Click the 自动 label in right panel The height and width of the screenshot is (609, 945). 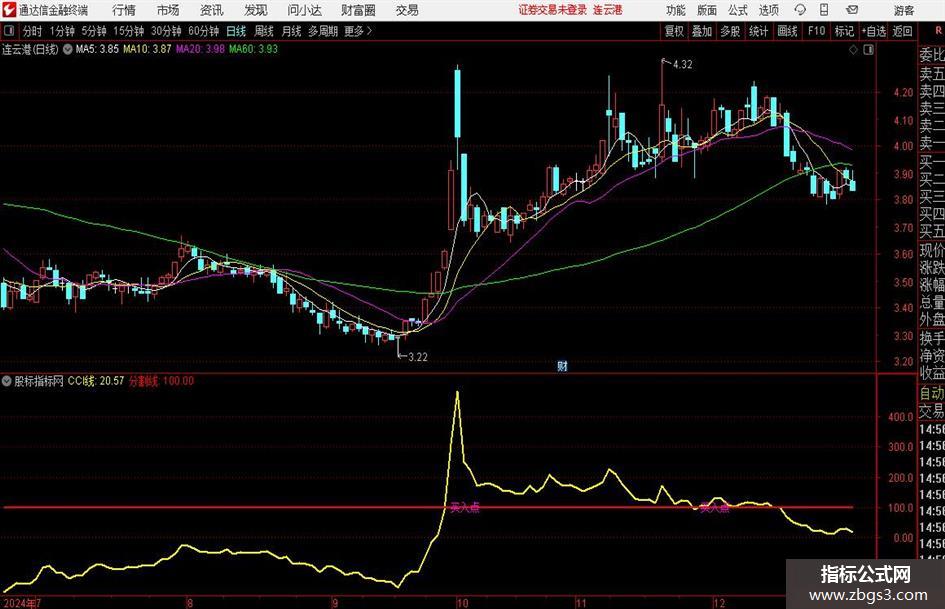pos(932,394)
